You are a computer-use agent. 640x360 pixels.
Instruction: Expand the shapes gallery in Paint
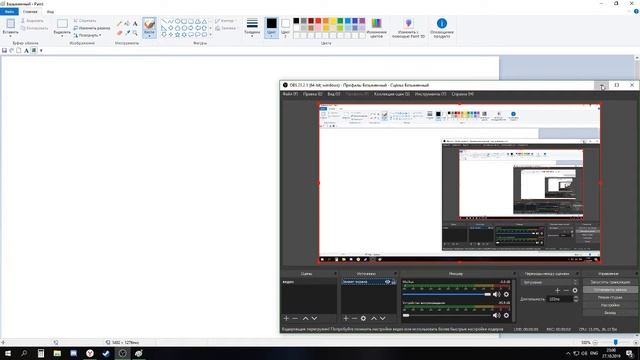pyautogui.click(x=211, y=35)
